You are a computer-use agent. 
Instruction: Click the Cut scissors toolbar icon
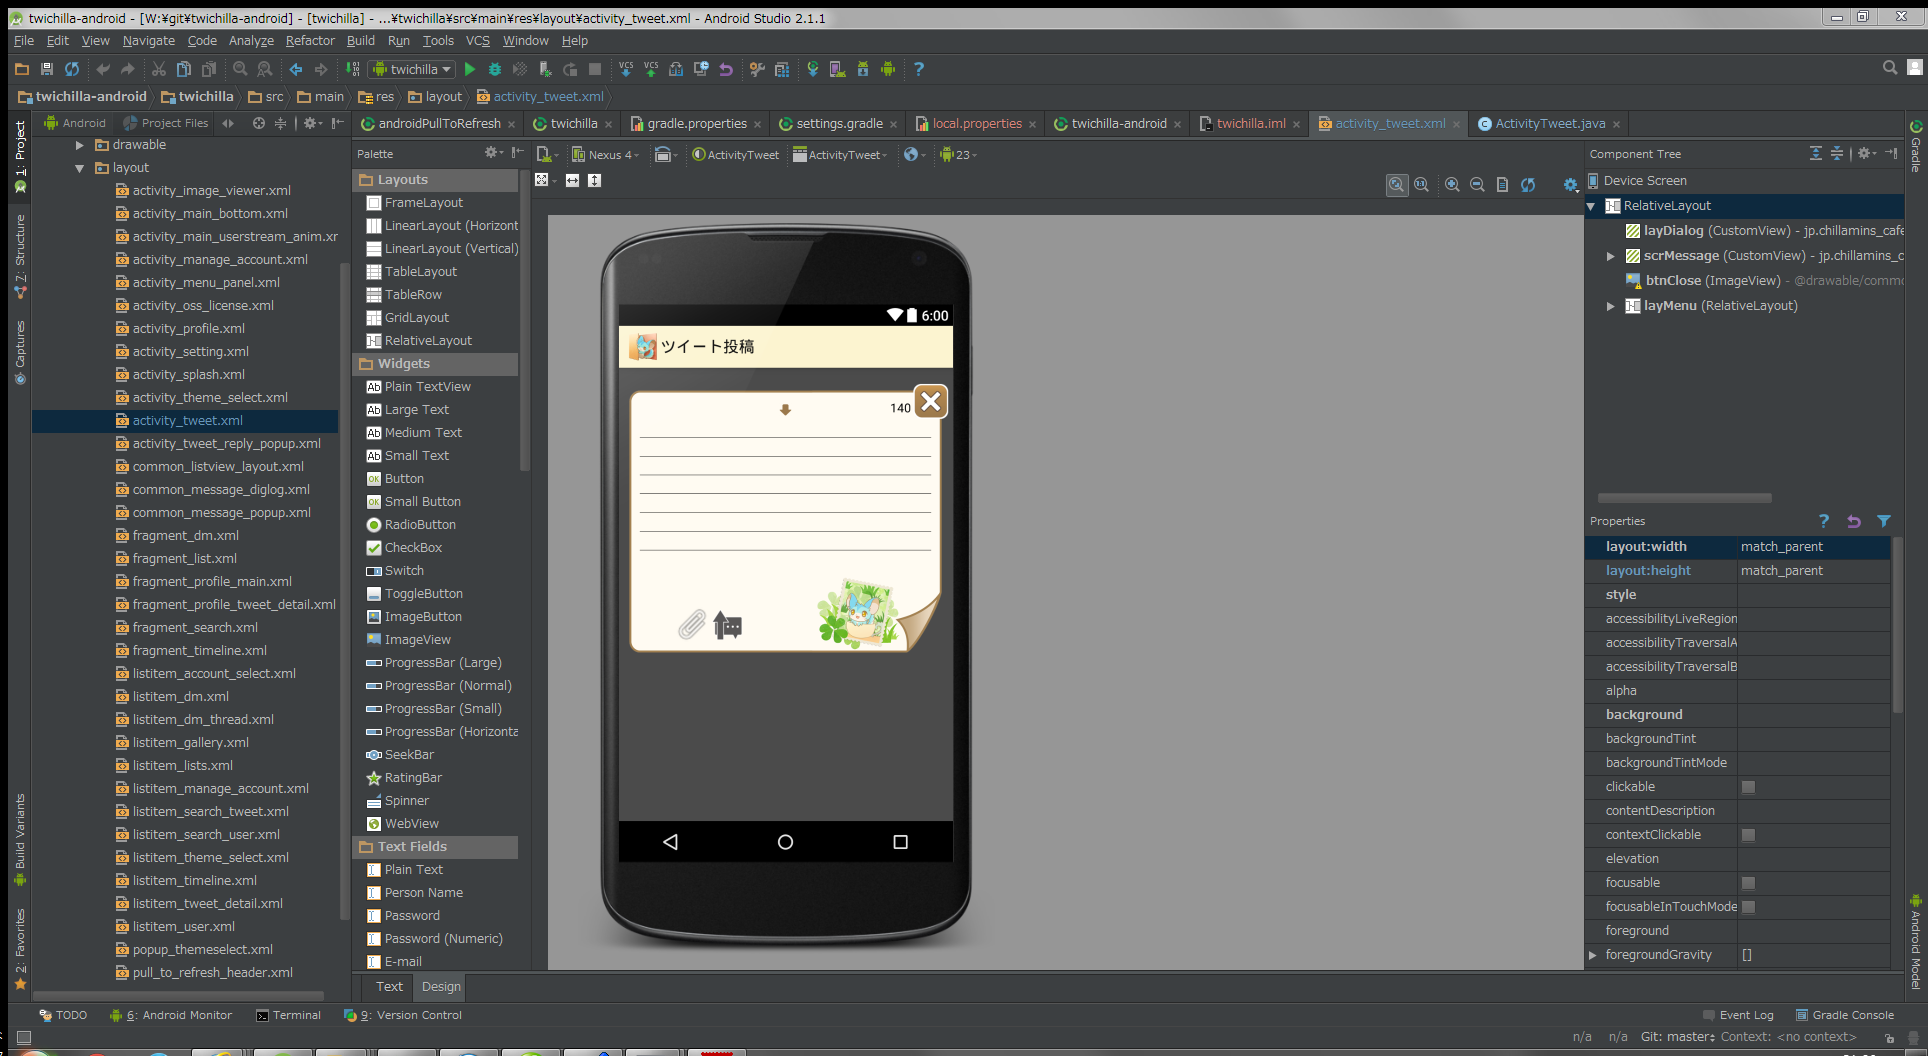(159, 69)
